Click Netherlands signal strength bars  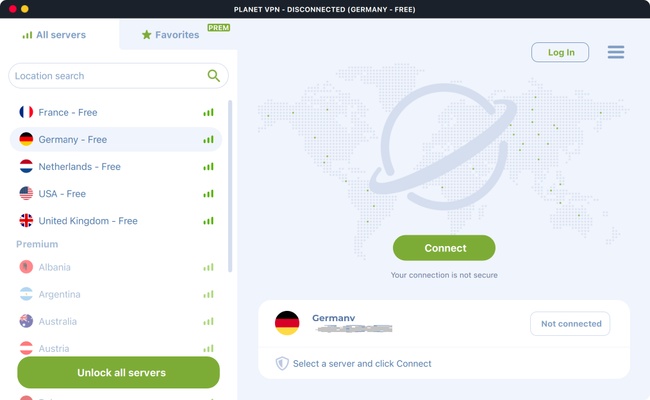(x=209, y=167)
